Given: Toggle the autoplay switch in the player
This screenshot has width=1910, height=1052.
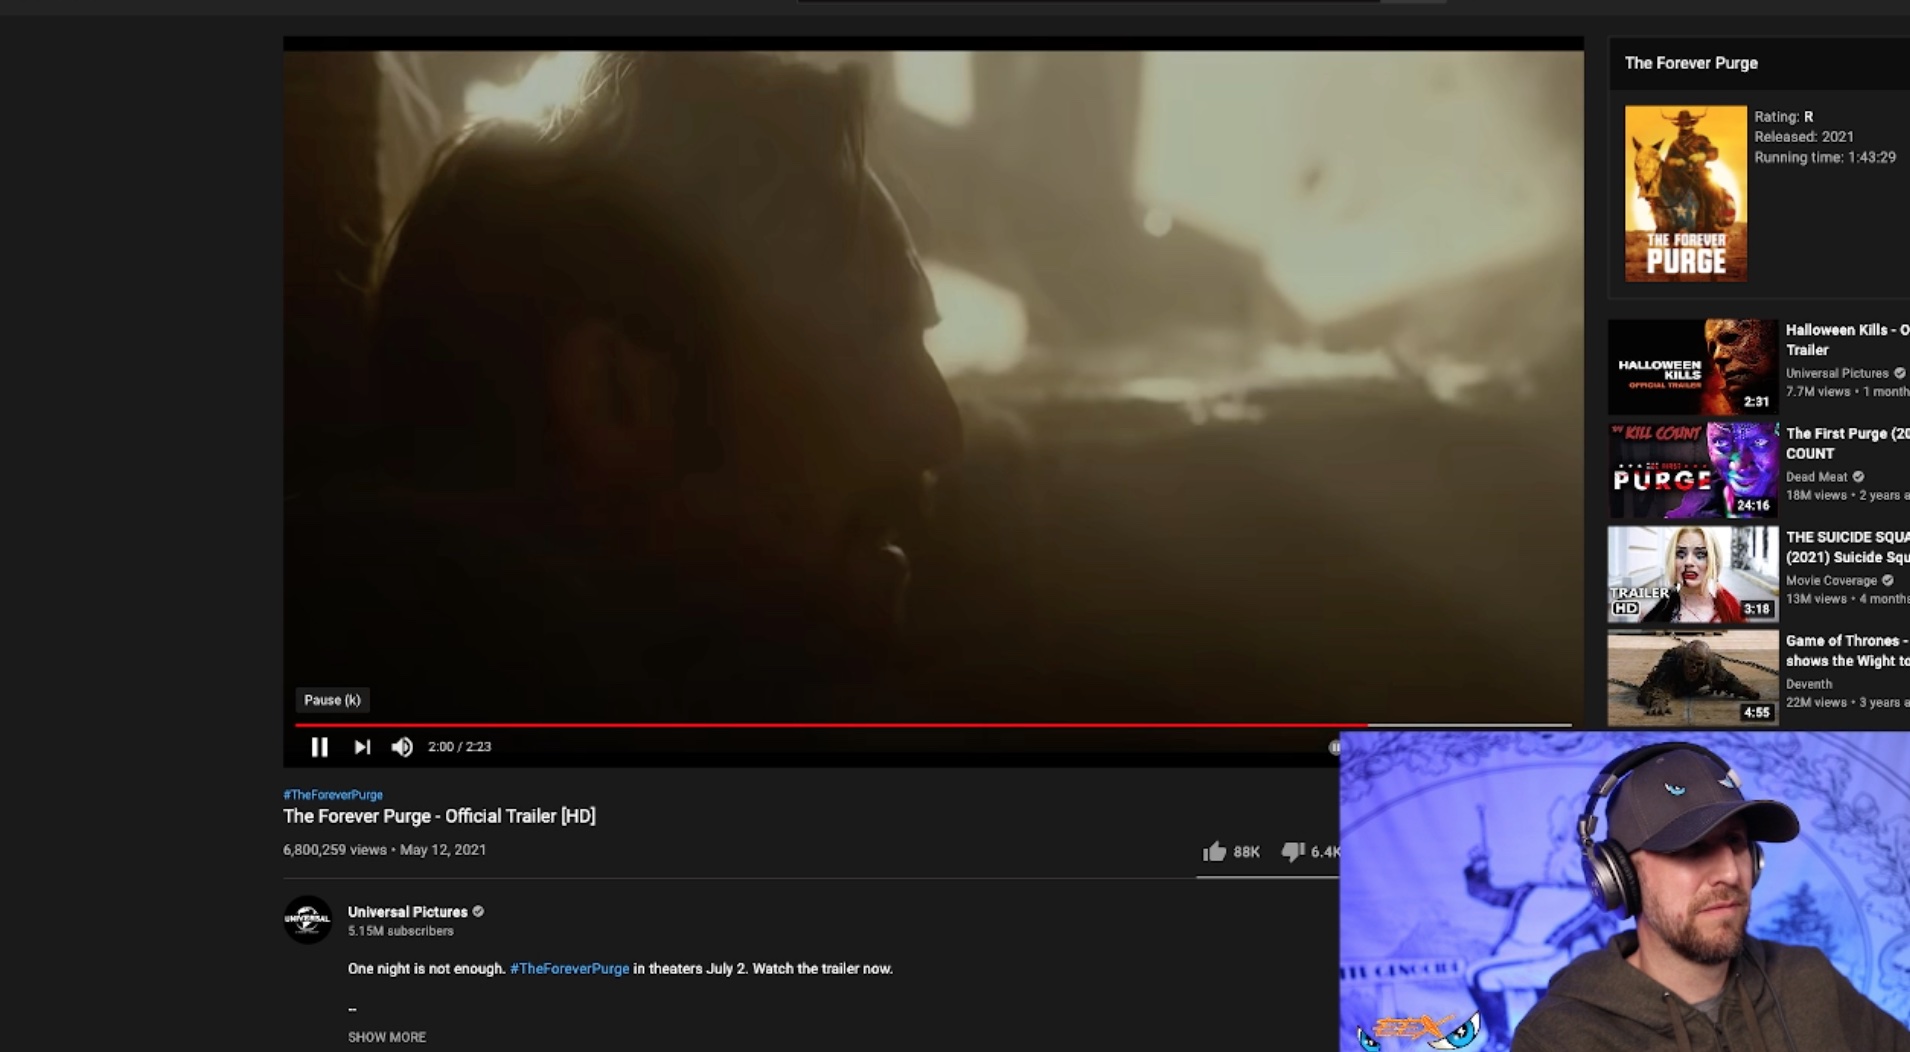Looking at the screenshot, I should tap(1334, 747).
